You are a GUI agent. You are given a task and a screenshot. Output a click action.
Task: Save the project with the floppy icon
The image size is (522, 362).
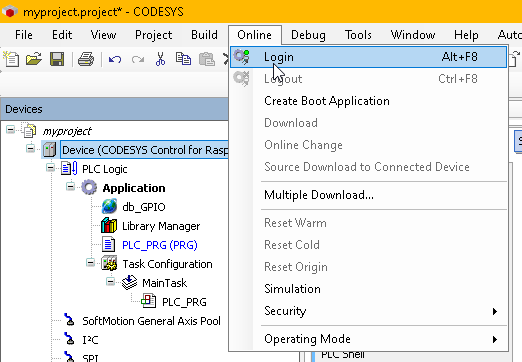57,59
